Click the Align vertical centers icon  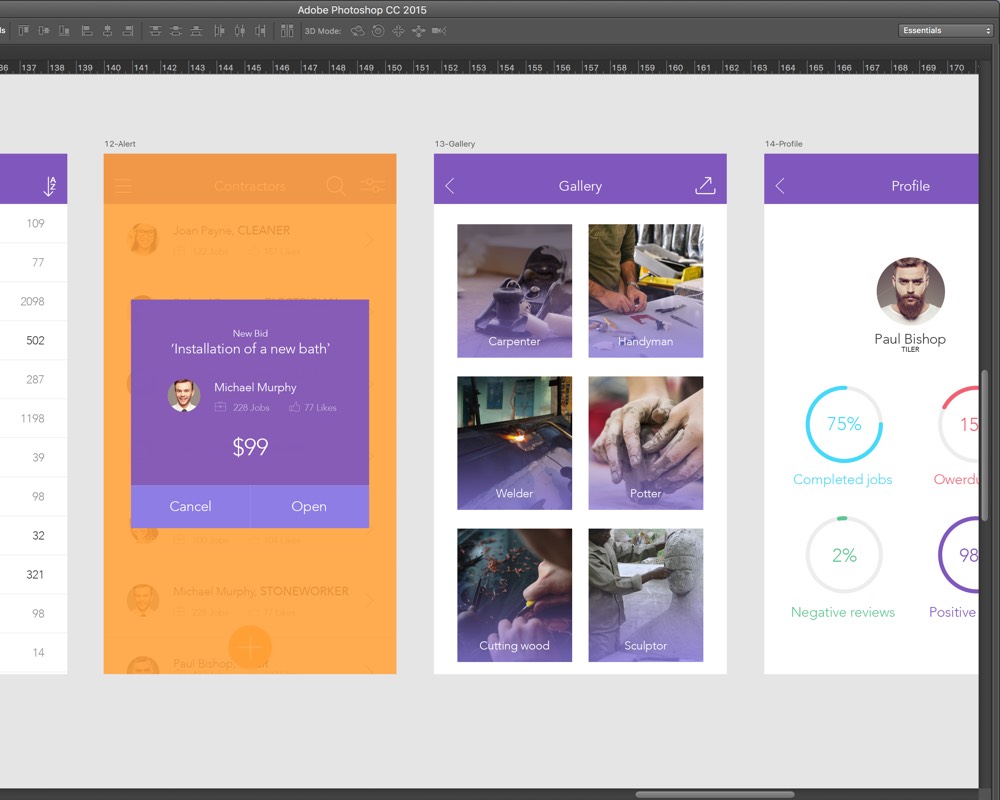(44, 31)
